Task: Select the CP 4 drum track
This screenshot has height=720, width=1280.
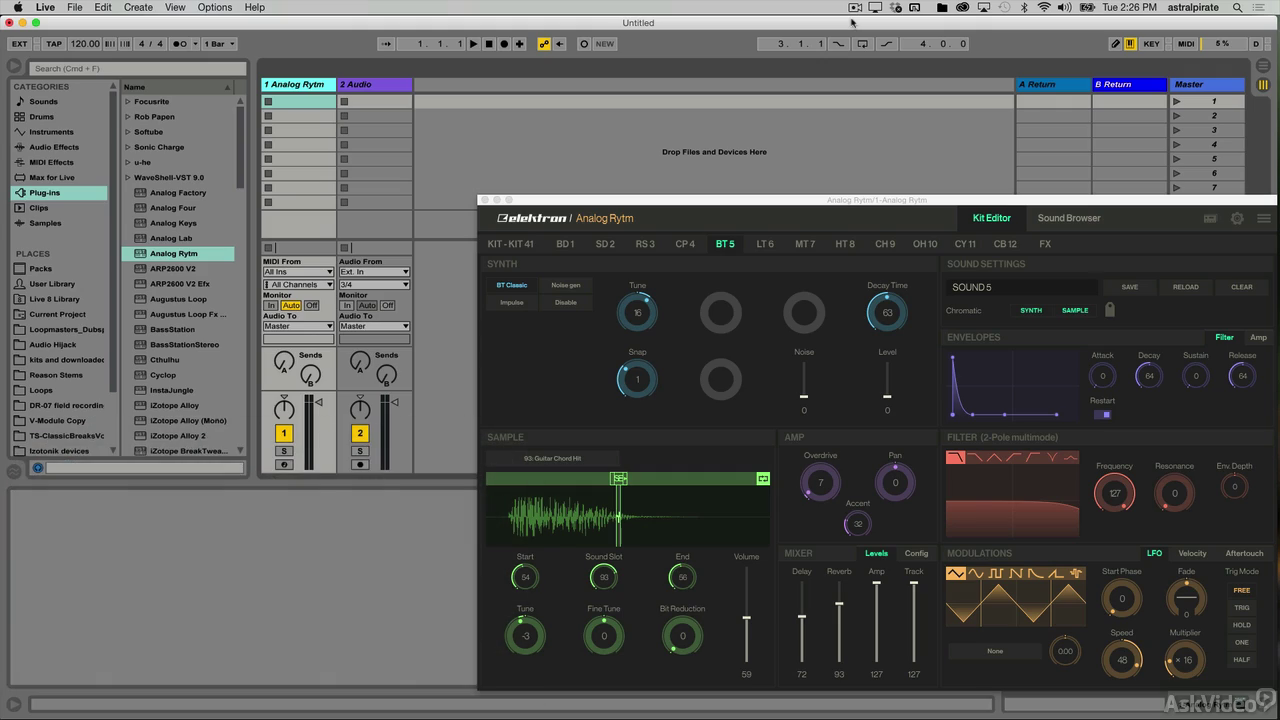Action: pyautogui.click(x=685, y=244)
